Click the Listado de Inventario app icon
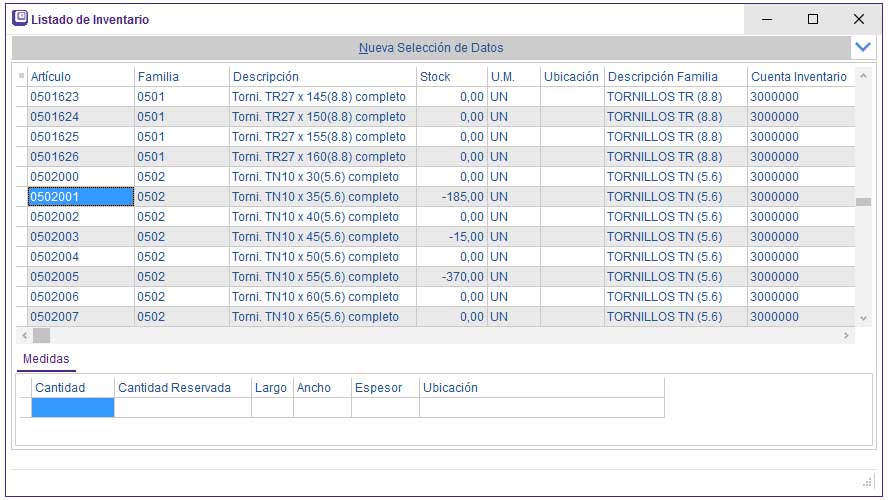 [x=19, y=19]
